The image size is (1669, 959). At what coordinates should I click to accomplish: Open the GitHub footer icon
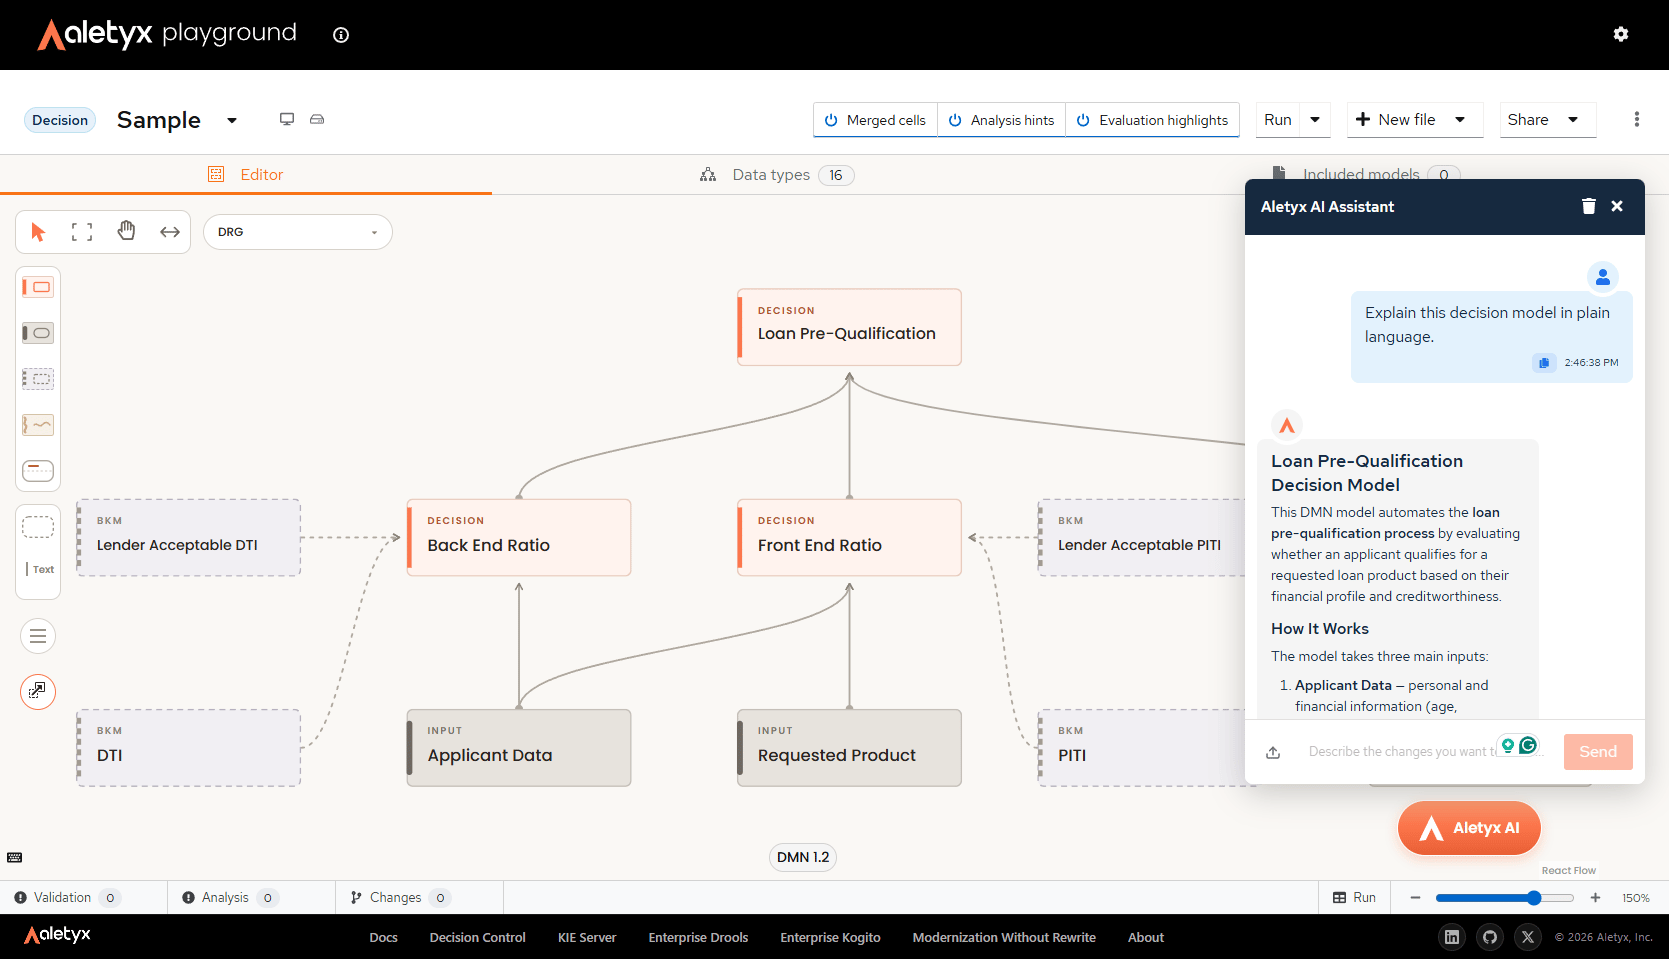(x=1490, y=937)
